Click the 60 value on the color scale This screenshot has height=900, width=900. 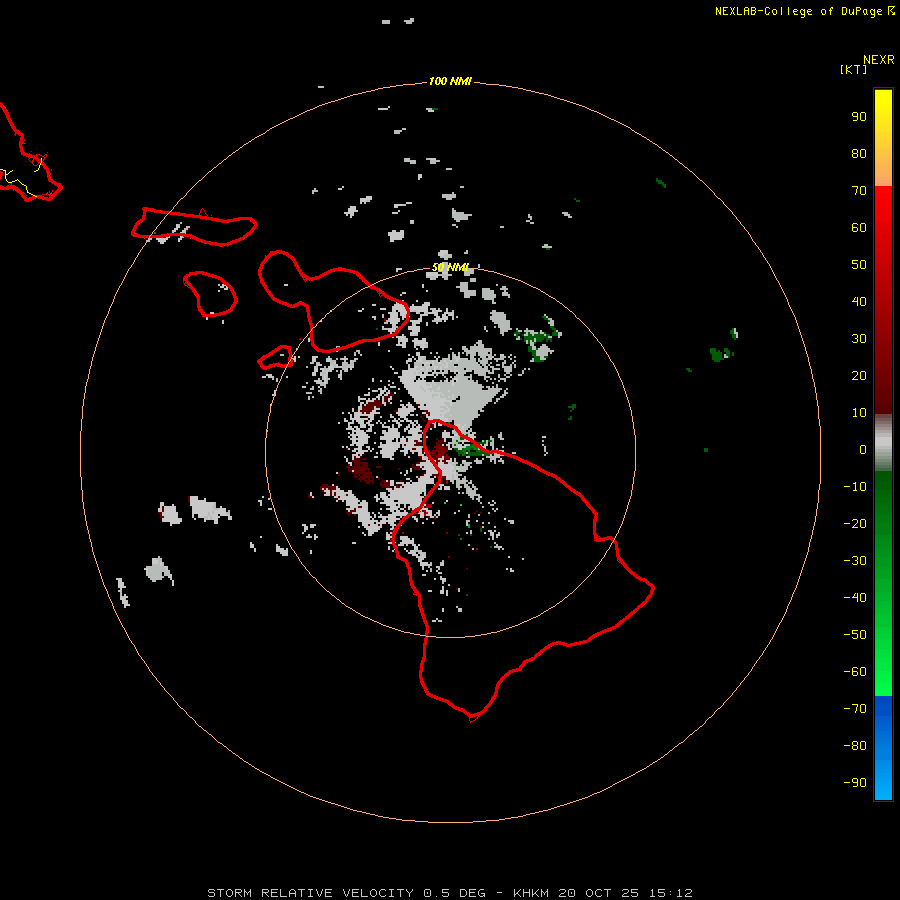tap(859, 227)
